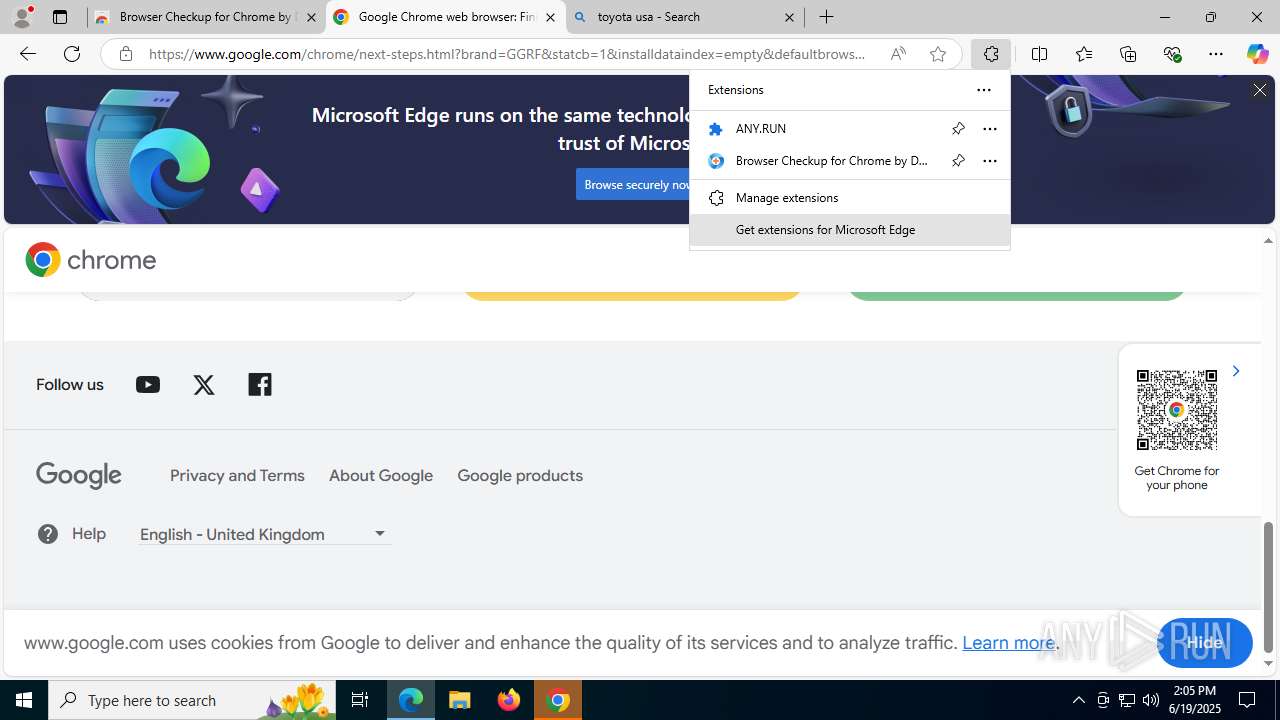Image resolution: width=1280 pixels, height=720 pixels.
Task: Pin Browser Checkup extension to toolbar
Action: point(957,160)
